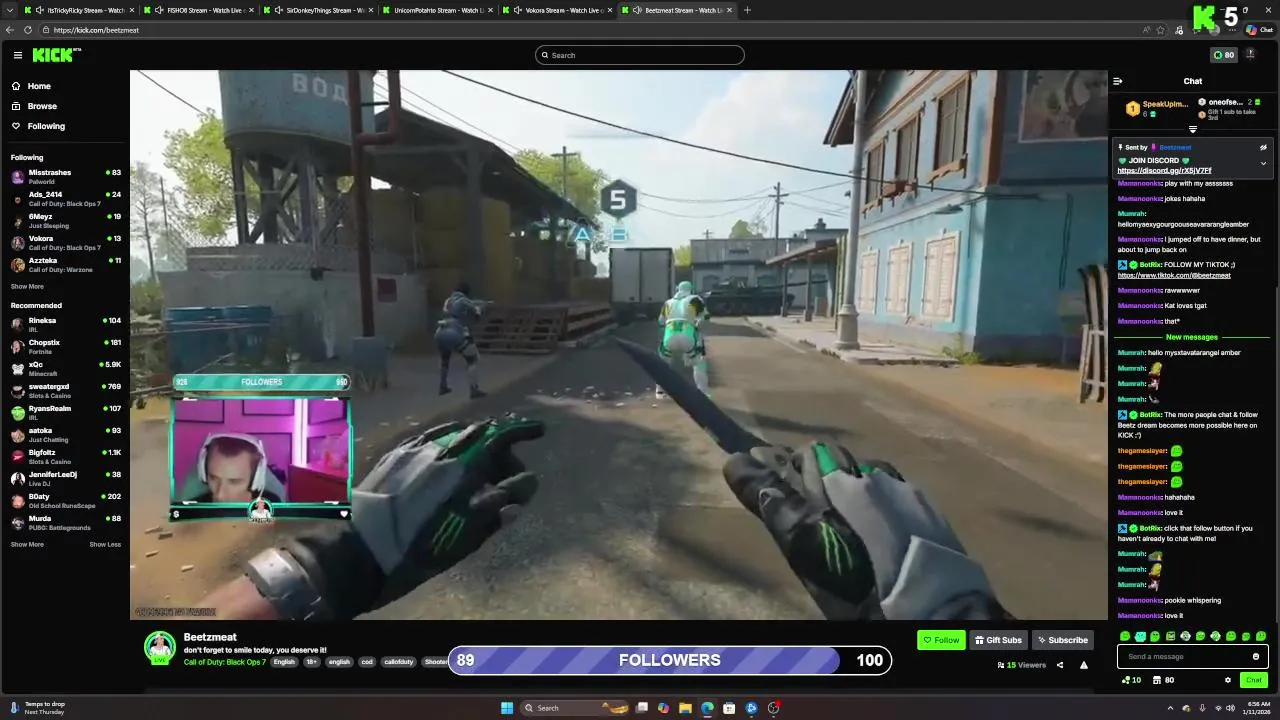Open xQc recommended channel
The image size is (1280, 720).
[65, 368]
